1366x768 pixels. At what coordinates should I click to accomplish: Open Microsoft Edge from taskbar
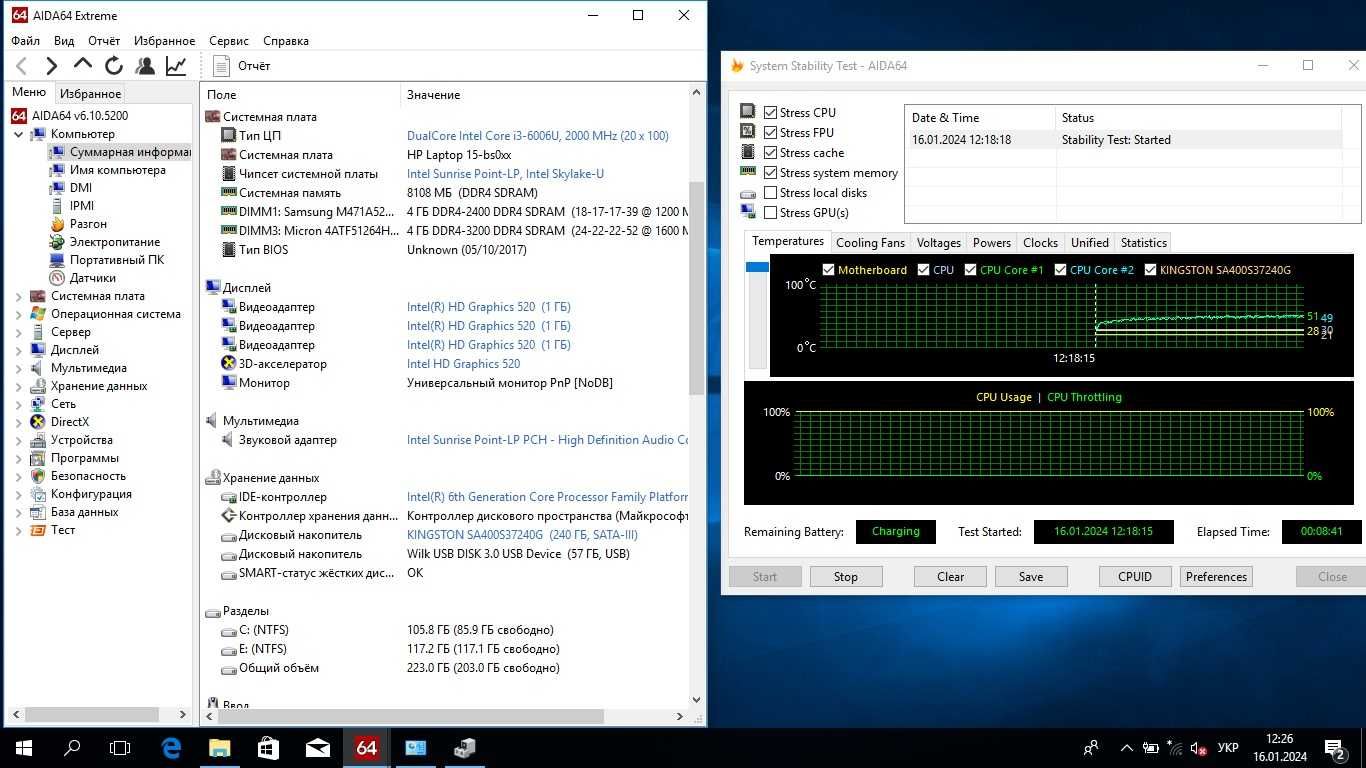(170, 748)
